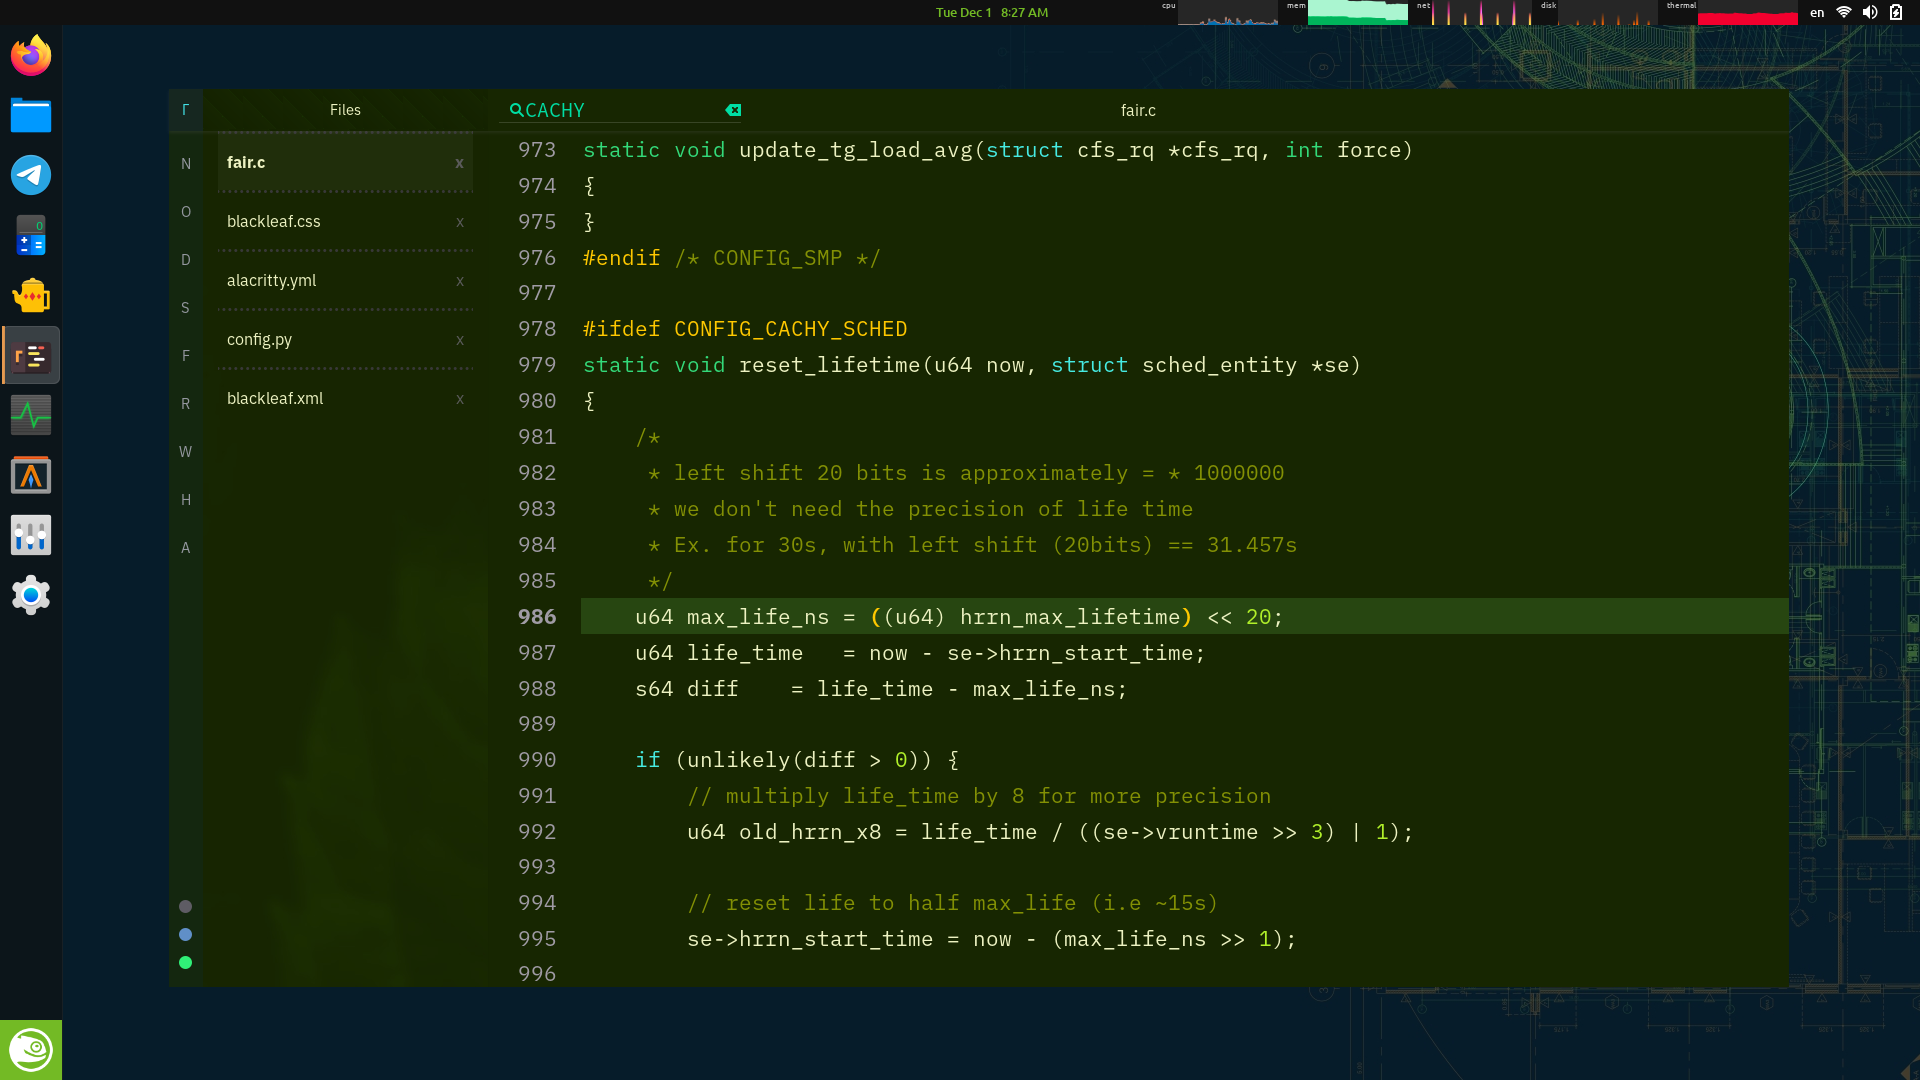Open Telegram from the dock
Viewport: 1920px width, 1080px height.
coord(31,175)
